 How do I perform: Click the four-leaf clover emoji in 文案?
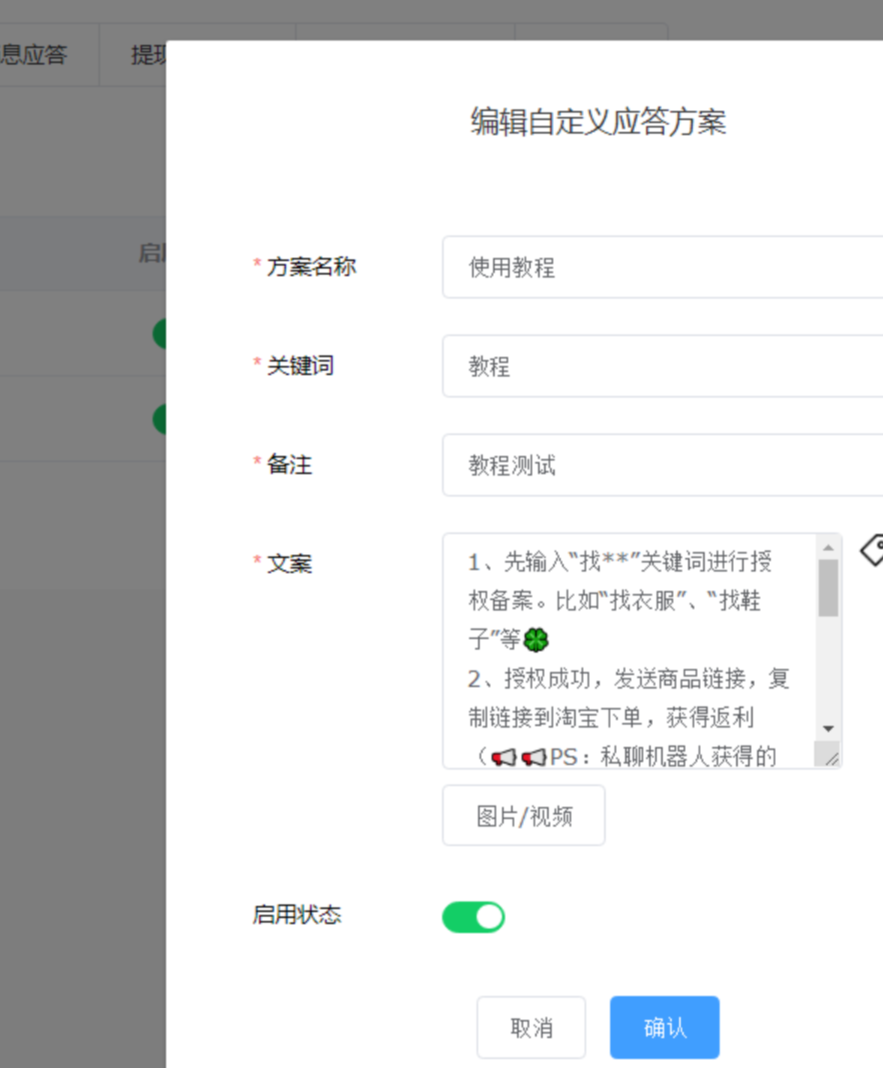pyautogui.click(x=536, y=640)
